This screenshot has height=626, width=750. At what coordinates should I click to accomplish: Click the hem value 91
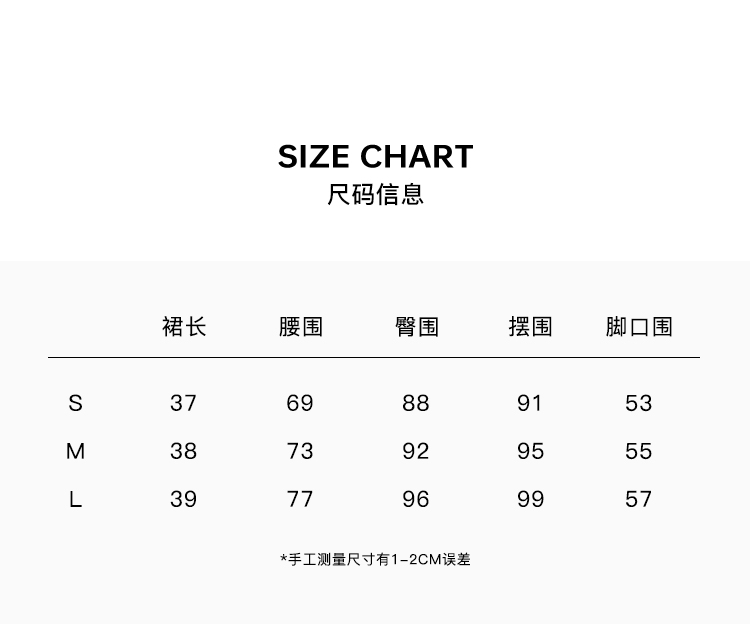[530, 403]
